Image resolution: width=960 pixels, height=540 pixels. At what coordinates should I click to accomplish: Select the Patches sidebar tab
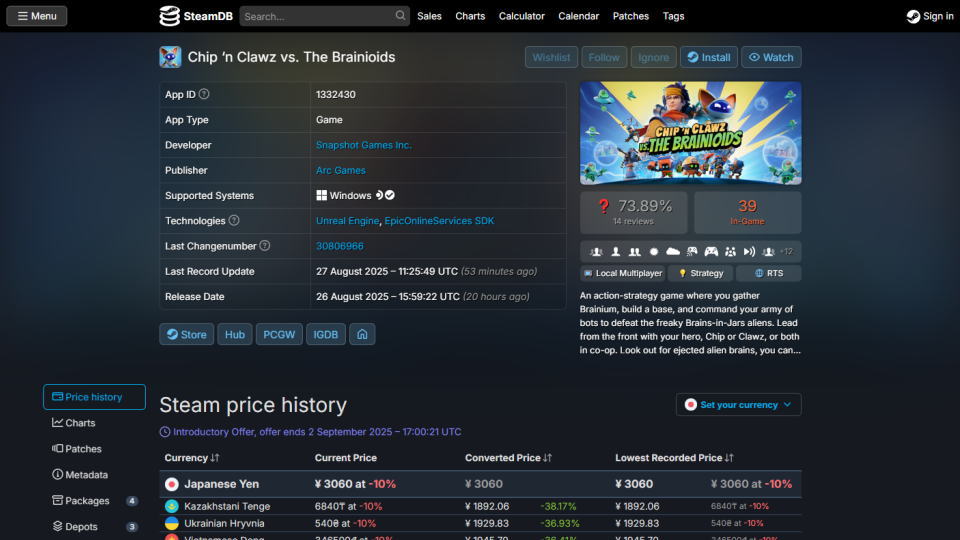click(94, 449)
